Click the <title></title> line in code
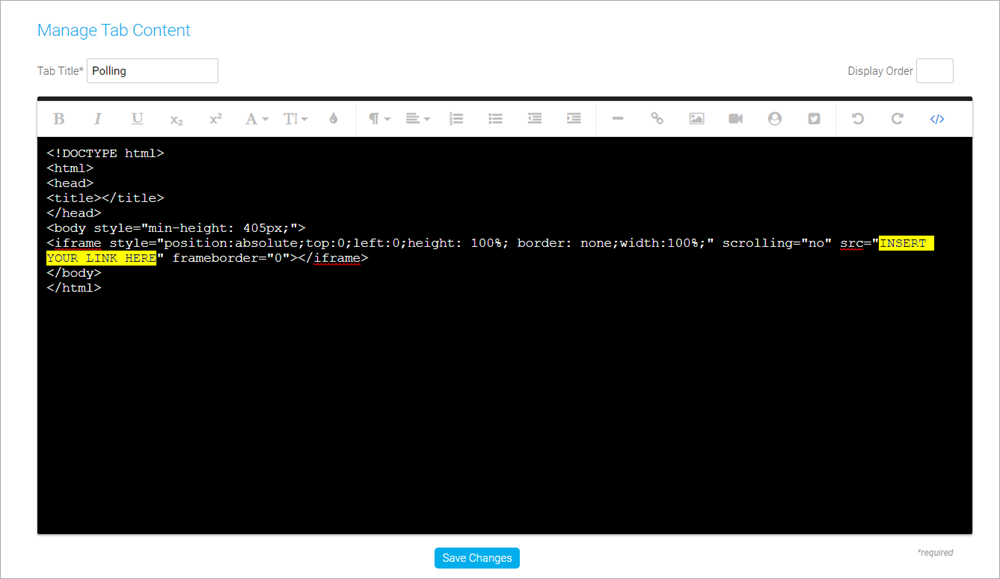The height and width of the screenshot is (579, 1000). pyautogui.click(x=105, y=198)
